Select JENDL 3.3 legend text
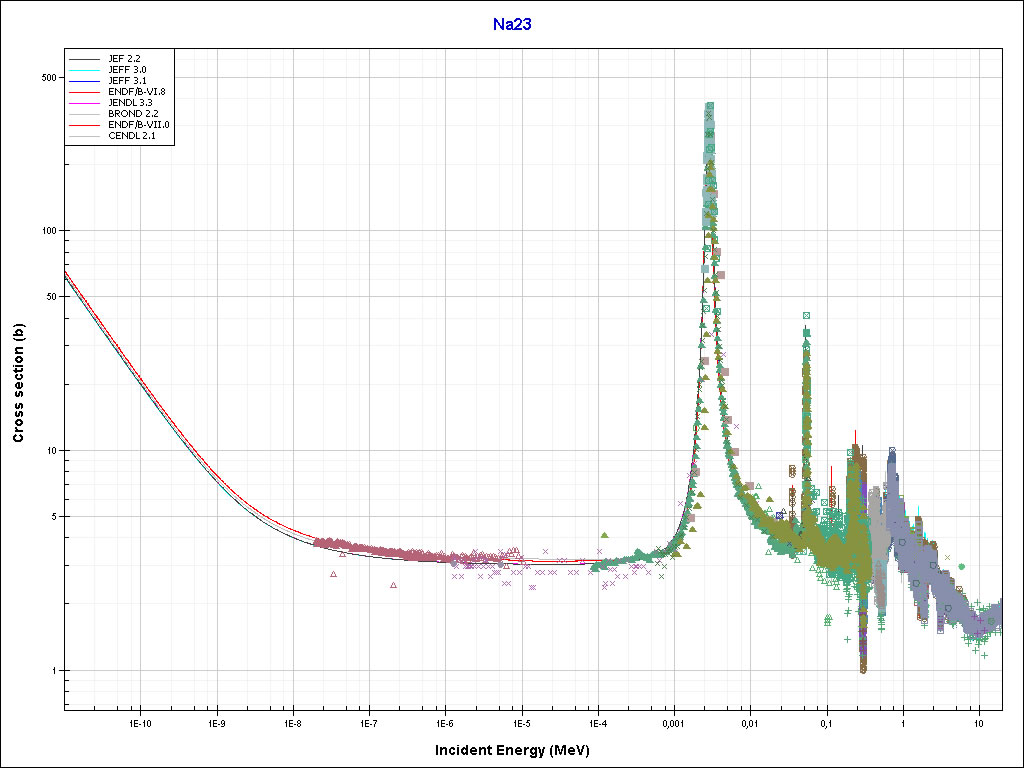The width and height of the screenshot is (1024, 768). pyautogui.click(x=130, y=102)
